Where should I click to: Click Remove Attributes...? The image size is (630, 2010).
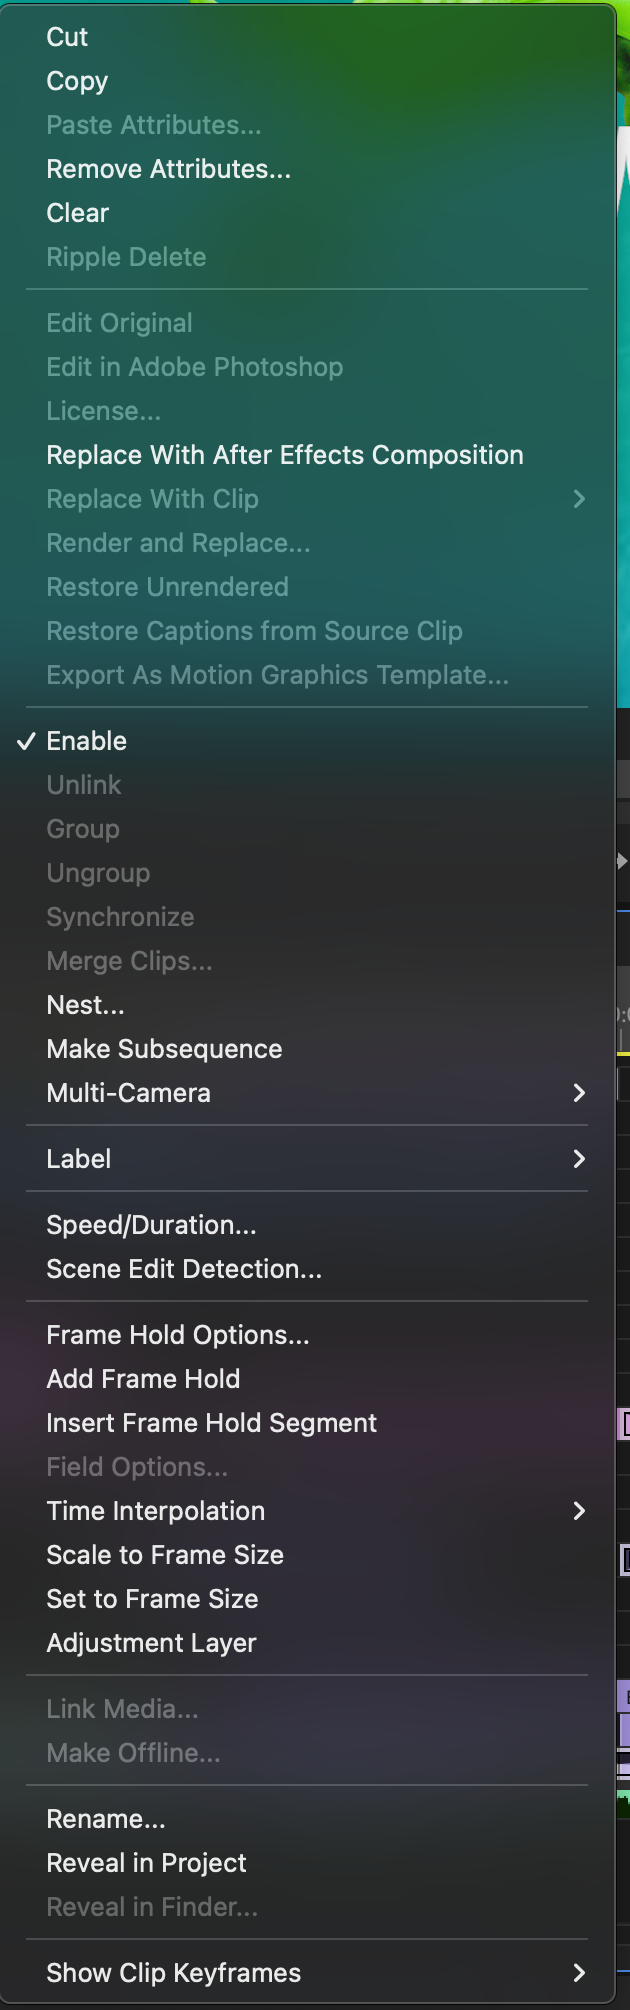(168, 169)
